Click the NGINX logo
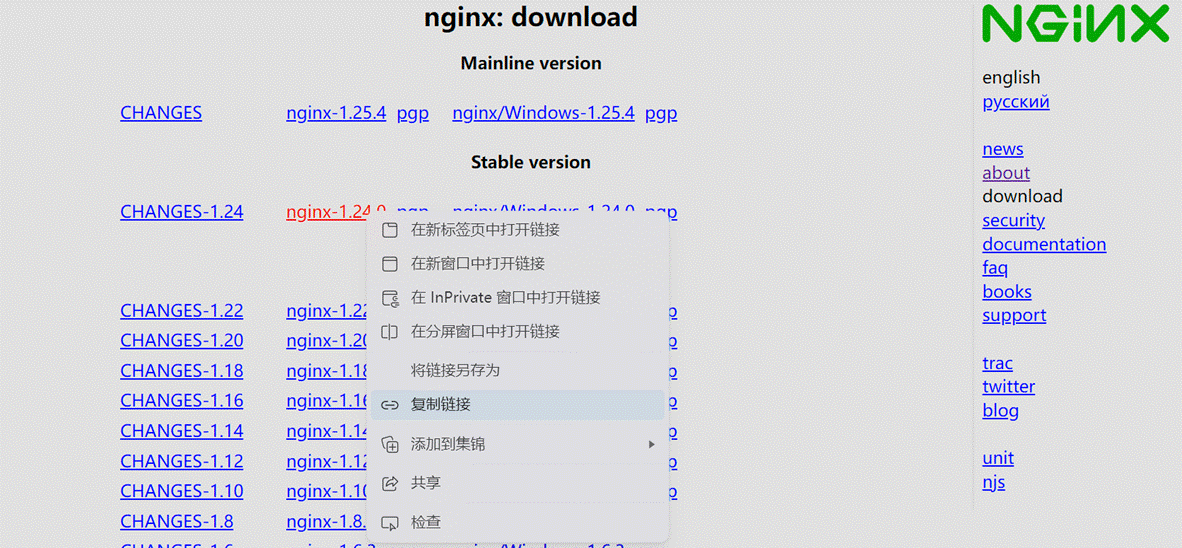This screenshot has width=1182, height=548. click(x=1075, y=24)
